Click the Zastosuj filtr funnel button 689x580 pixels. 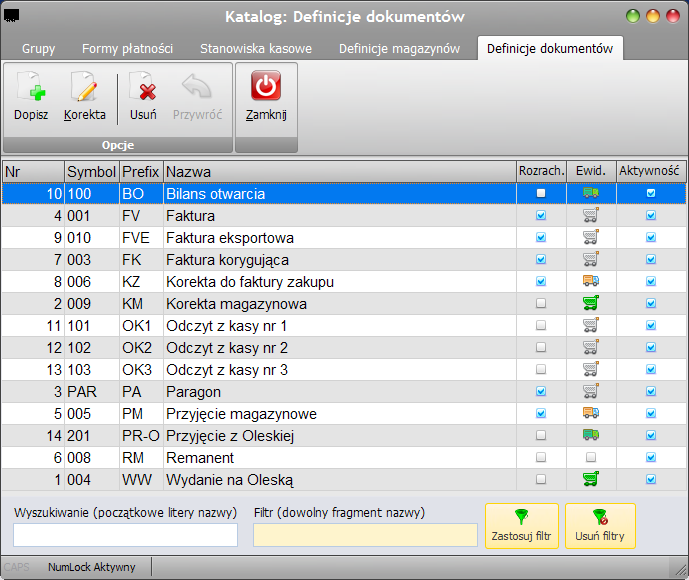coord(522,526)
